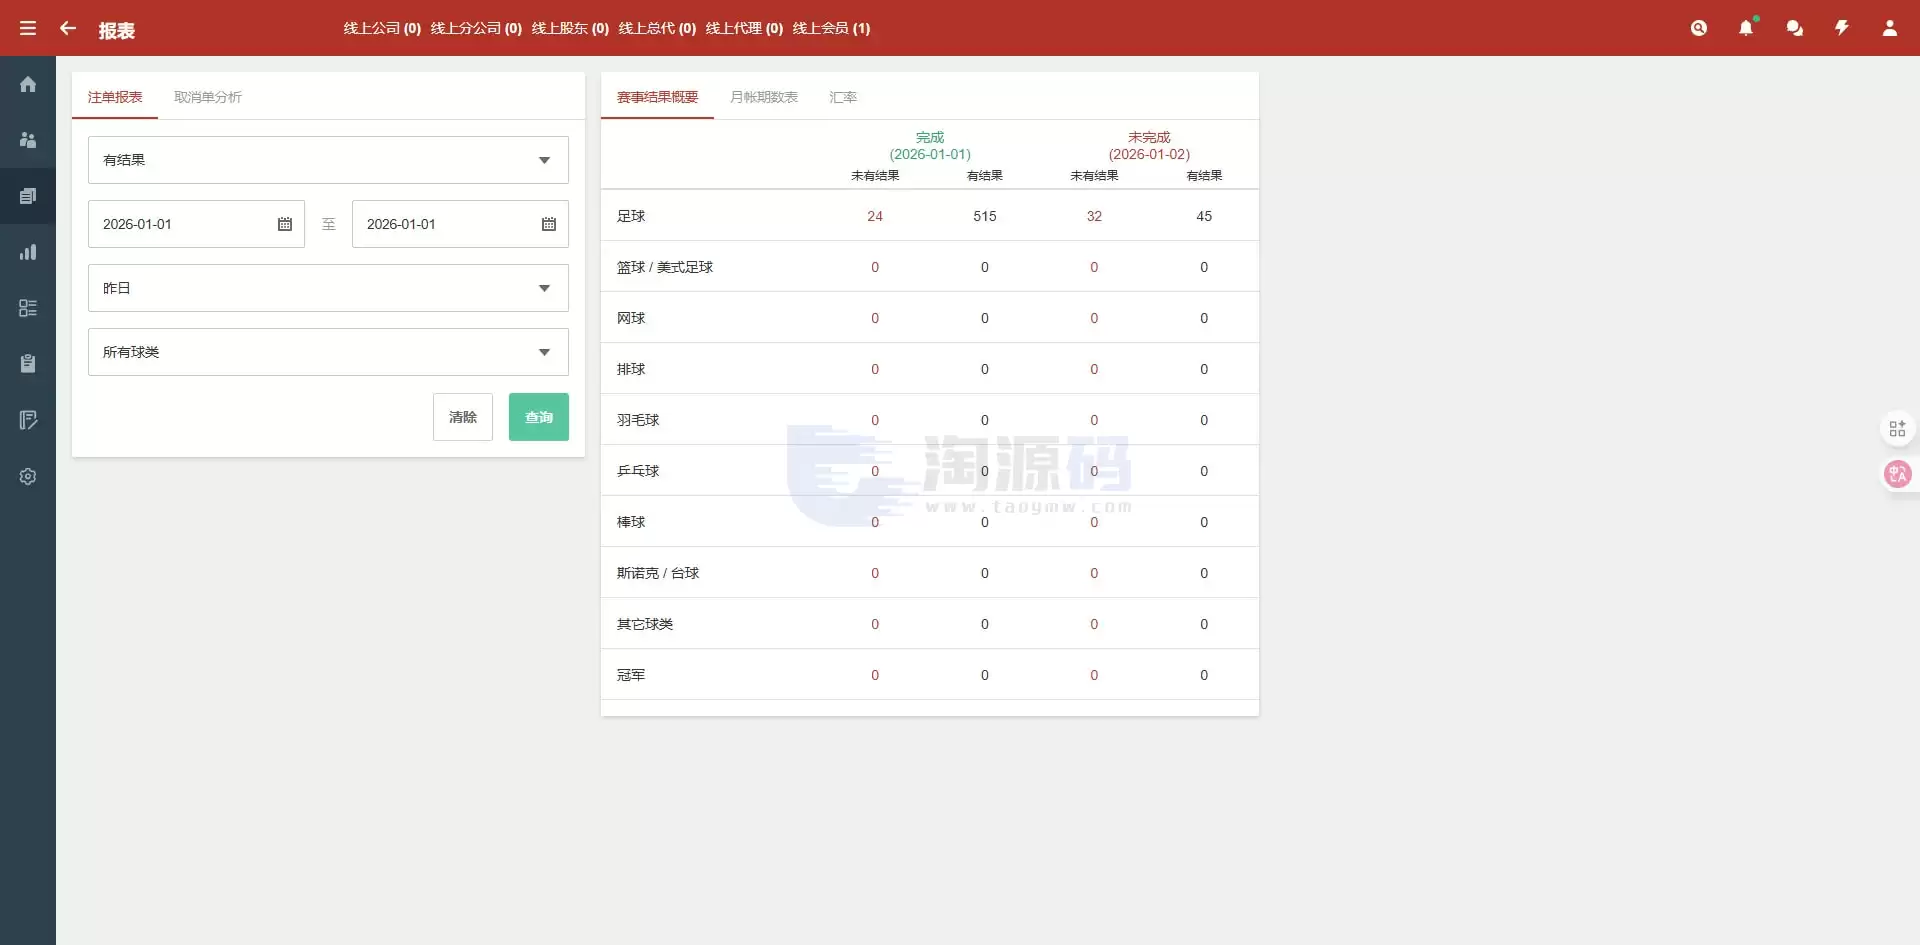Switch to 取消单分析 tab
This screenshot has width=1920, height=945.
208,97
